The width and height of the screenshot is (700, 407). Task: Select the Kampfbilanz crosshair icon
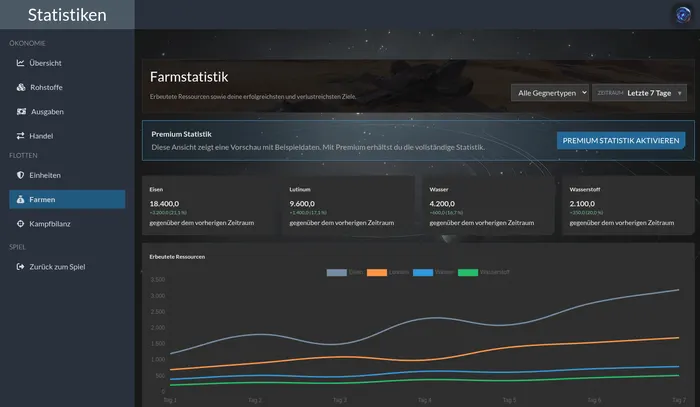tap(21, 224)
